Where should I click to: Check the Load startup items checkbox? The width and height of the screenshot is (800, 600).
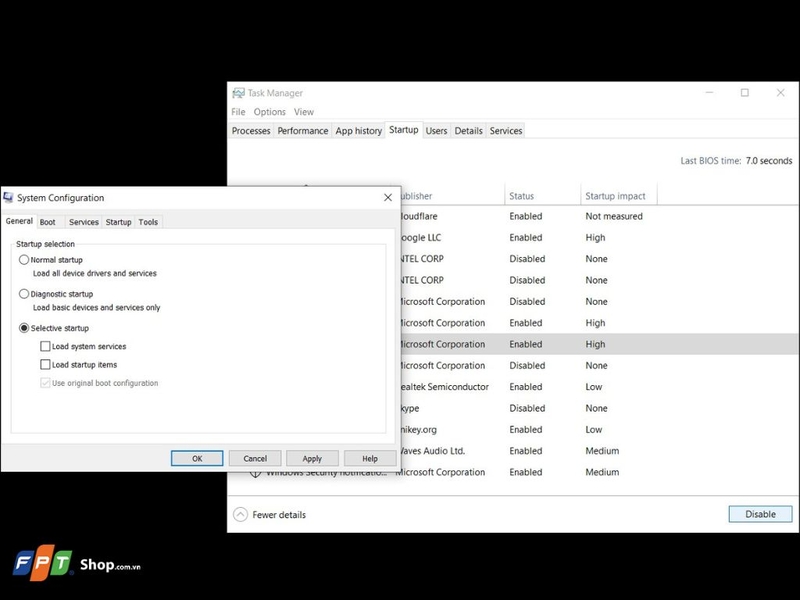(45, 365)
